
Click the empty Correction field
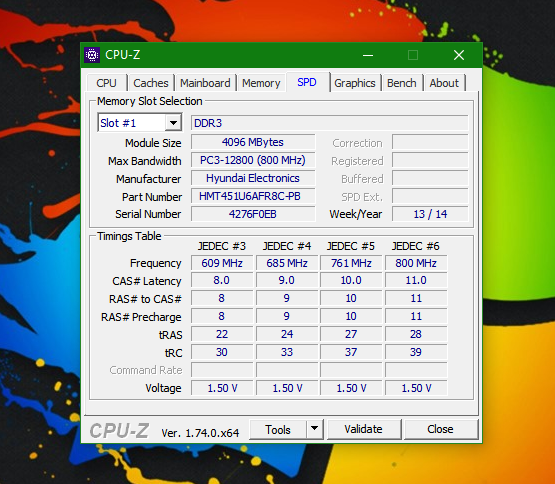pyautogui.click(x=430, y=142)
